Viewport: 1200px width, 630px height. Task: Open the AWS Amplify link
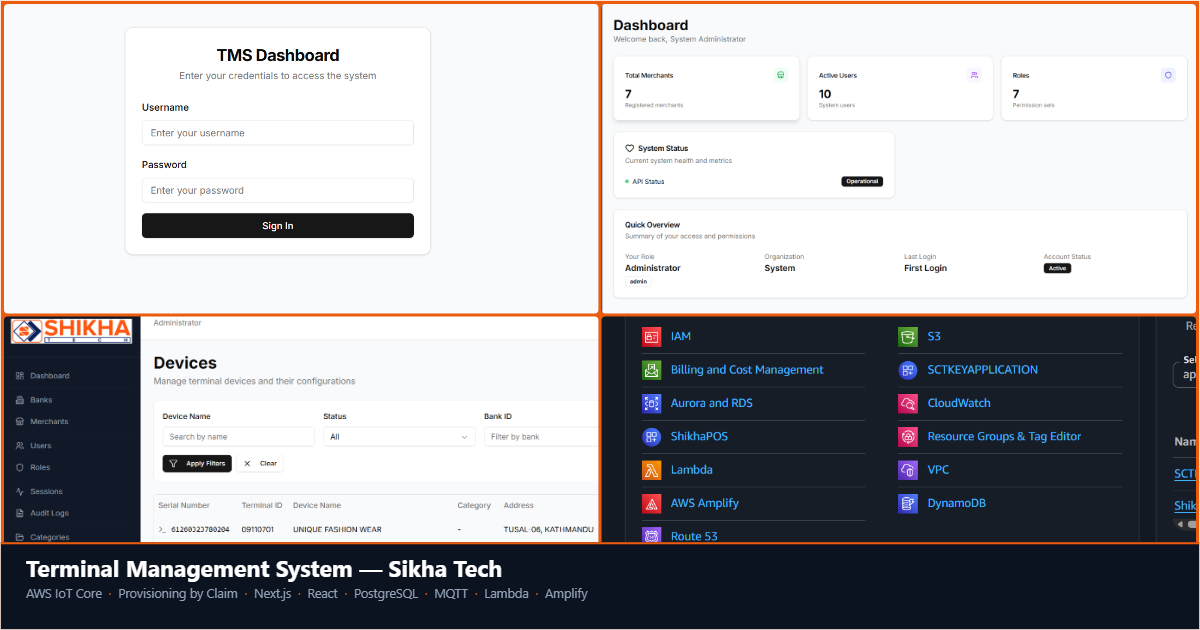[705, 503]
